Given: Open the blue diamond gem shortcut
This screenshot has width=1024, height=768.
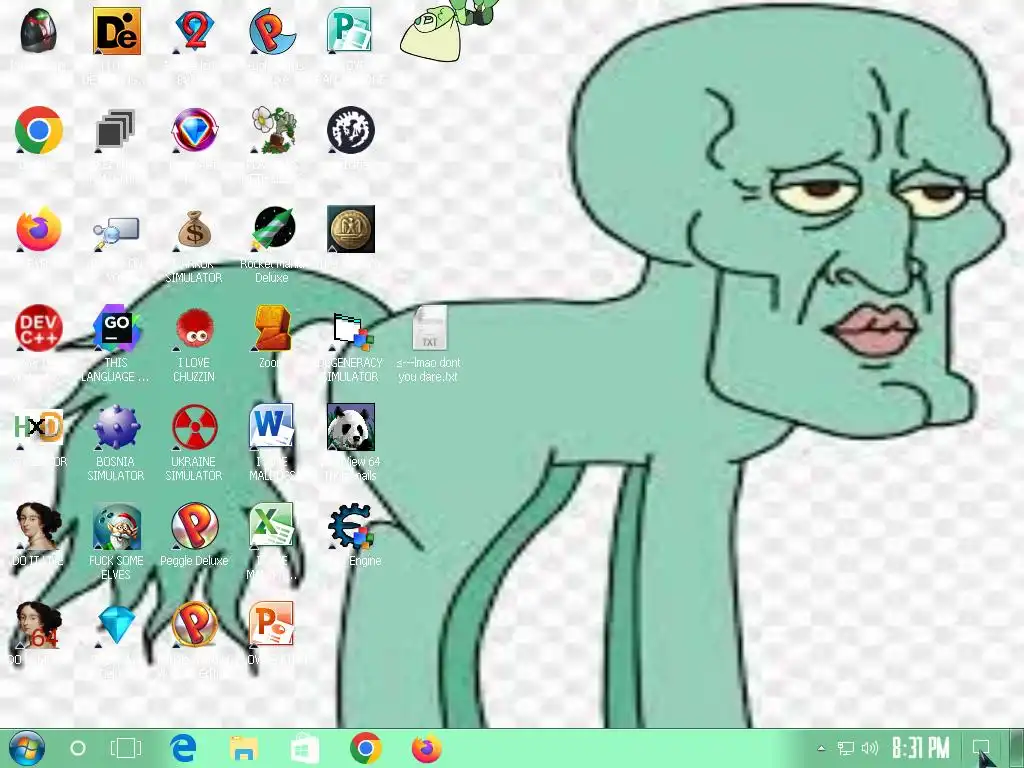Looking at the screenshot, I should pos(116,624).
